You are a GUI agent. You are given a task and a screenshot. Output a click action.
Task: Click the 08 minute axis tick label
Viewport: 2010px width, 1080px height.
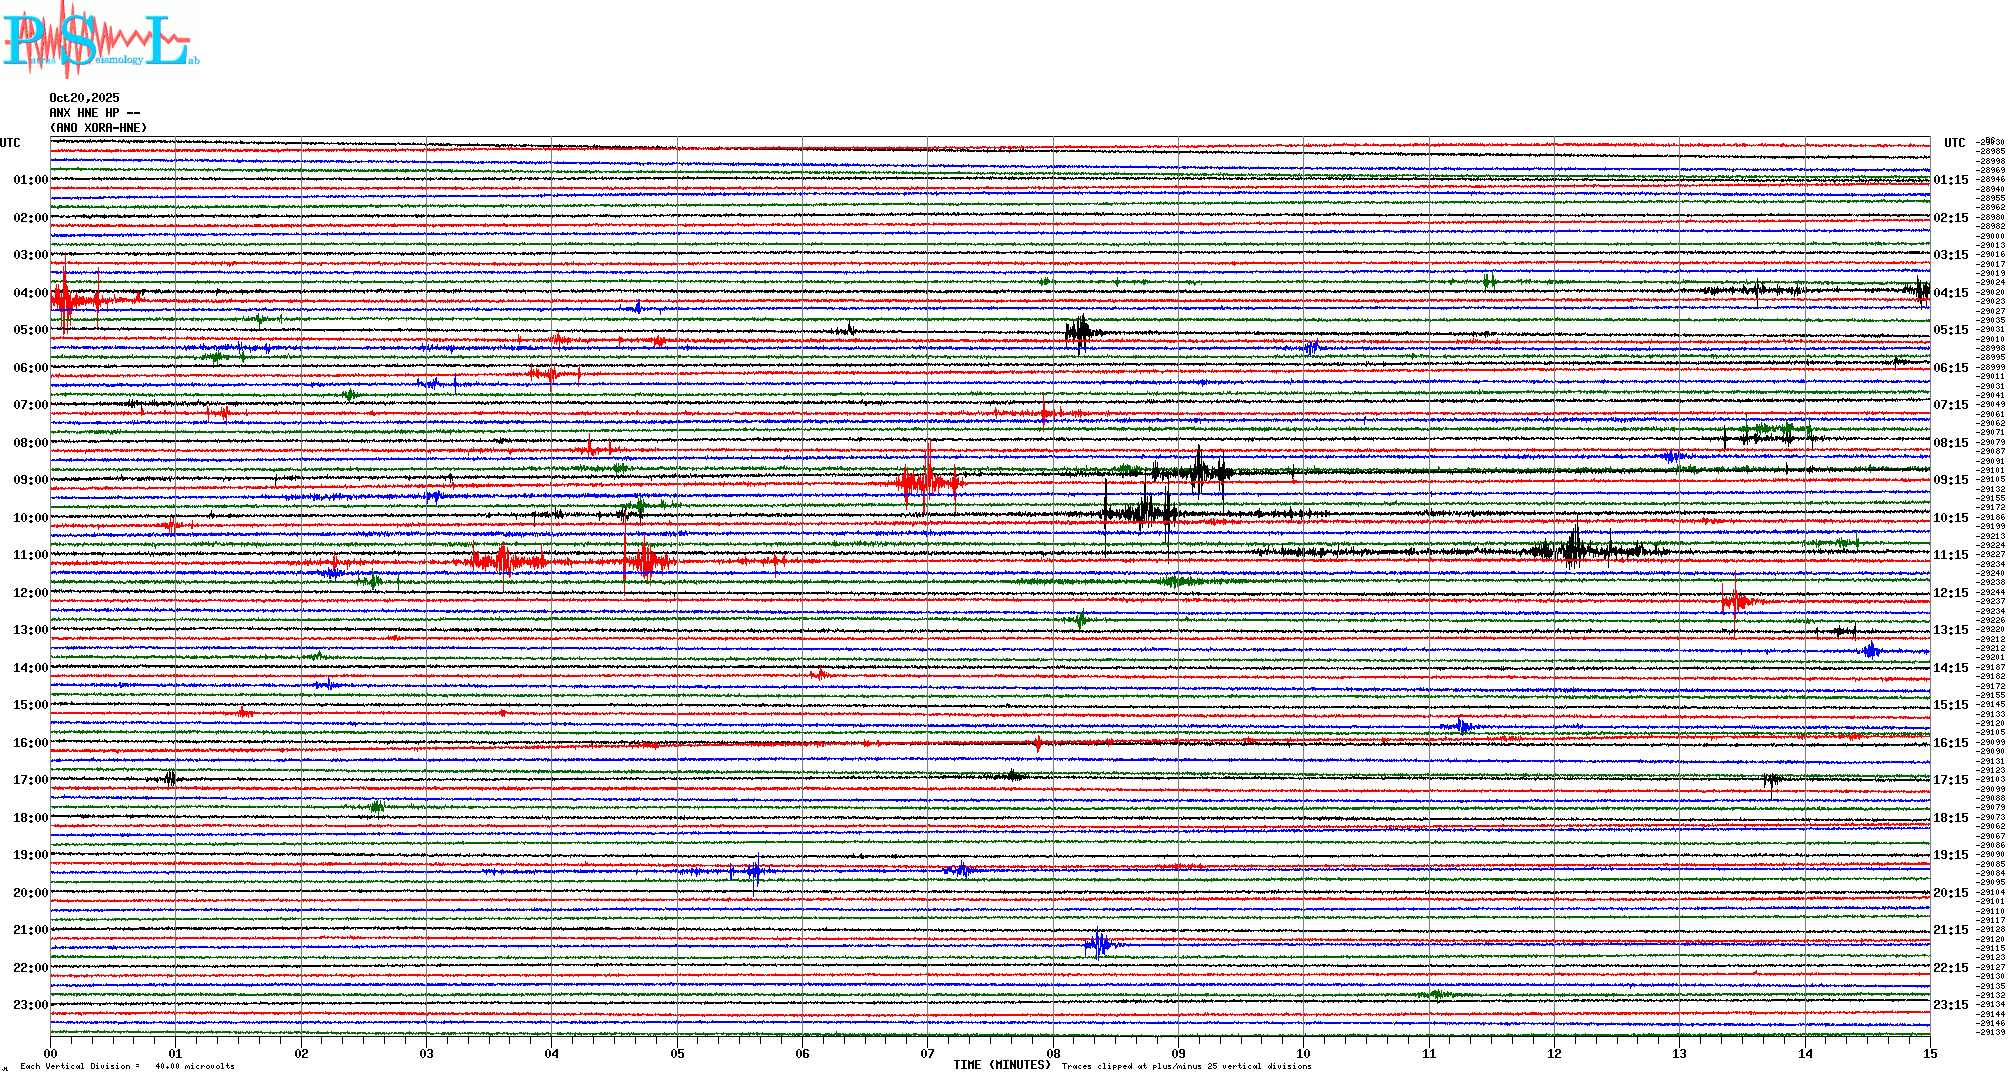pos(1053,1054)
